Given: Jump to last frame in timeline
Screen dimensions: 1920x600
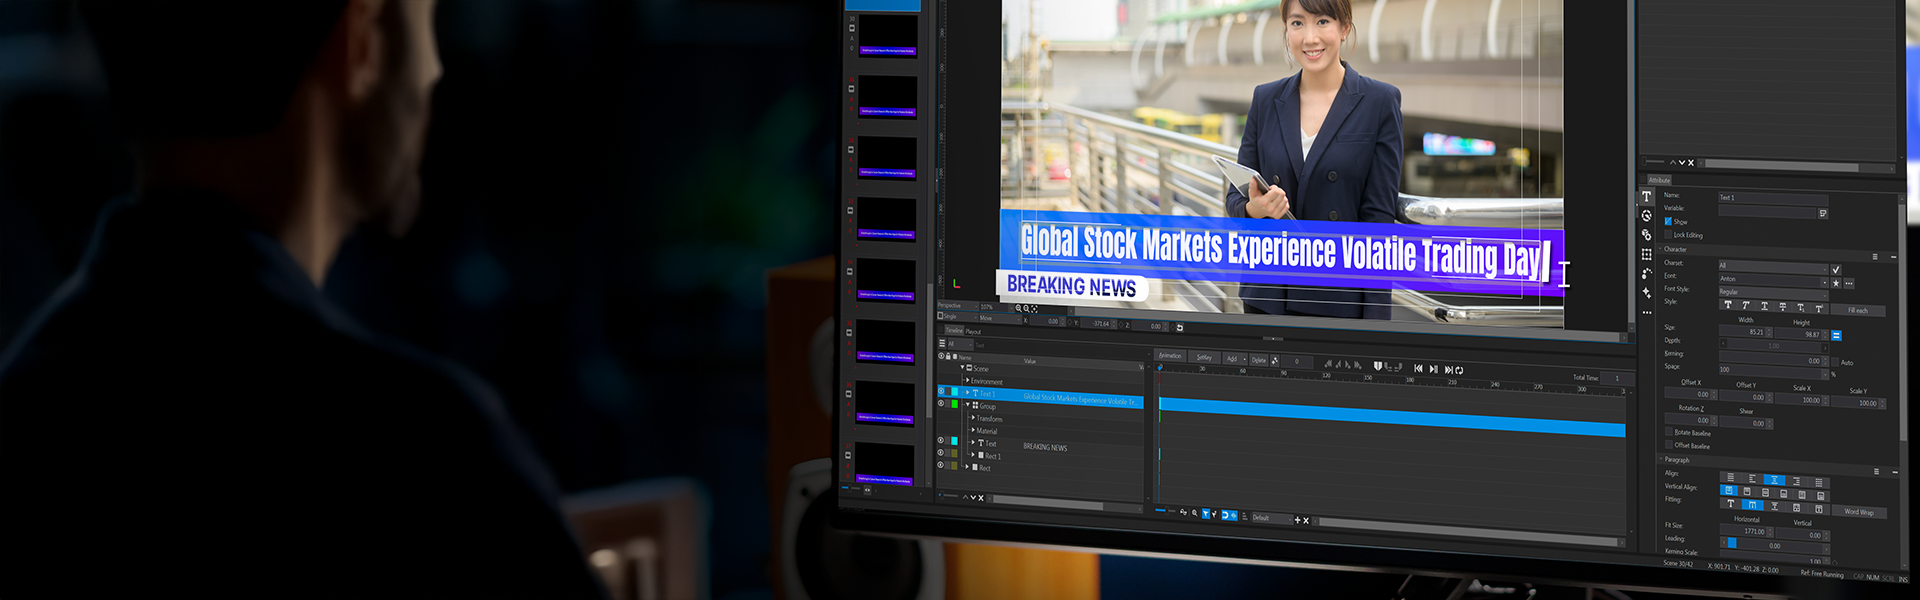Looking at the screenshot, I should (x=1448, y=370).
